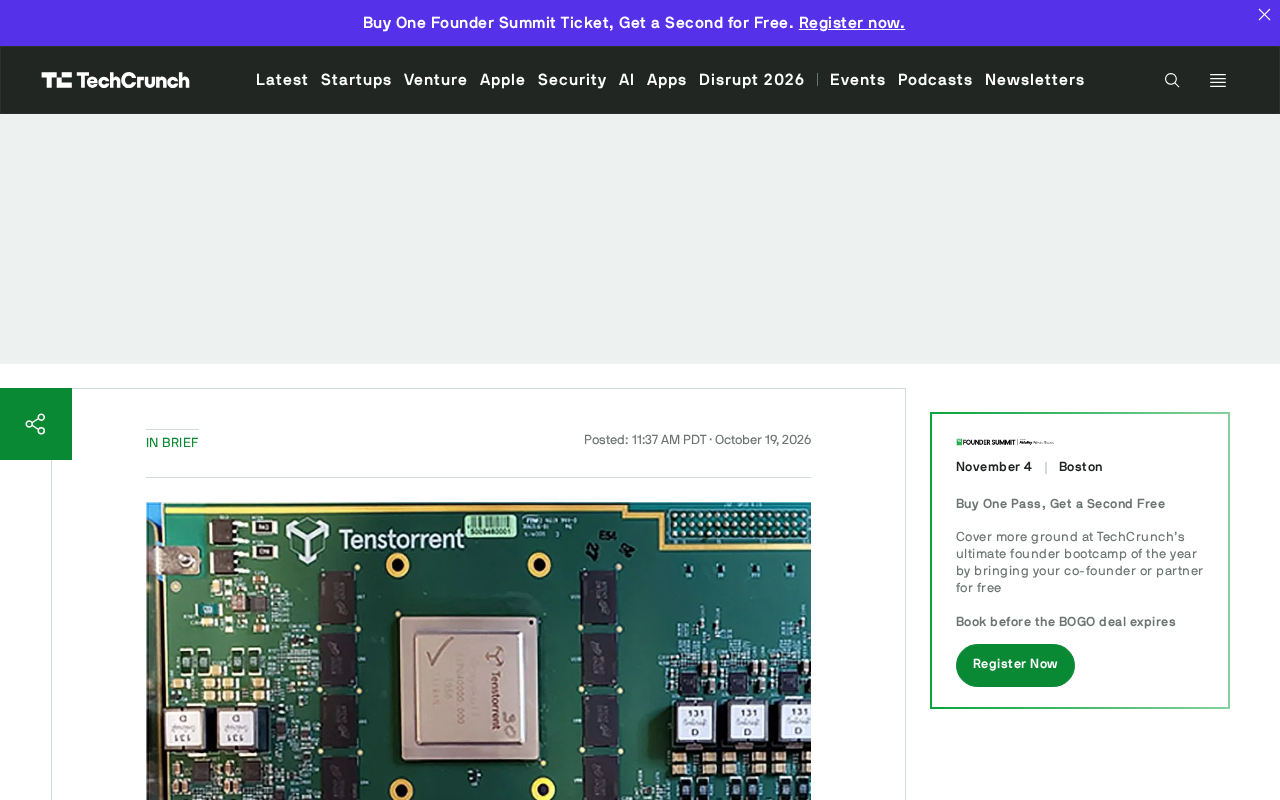Click 'Buy One Pass, Get a Second Free' text
Screen dimensions: 1280x800
coord(1060,504)
